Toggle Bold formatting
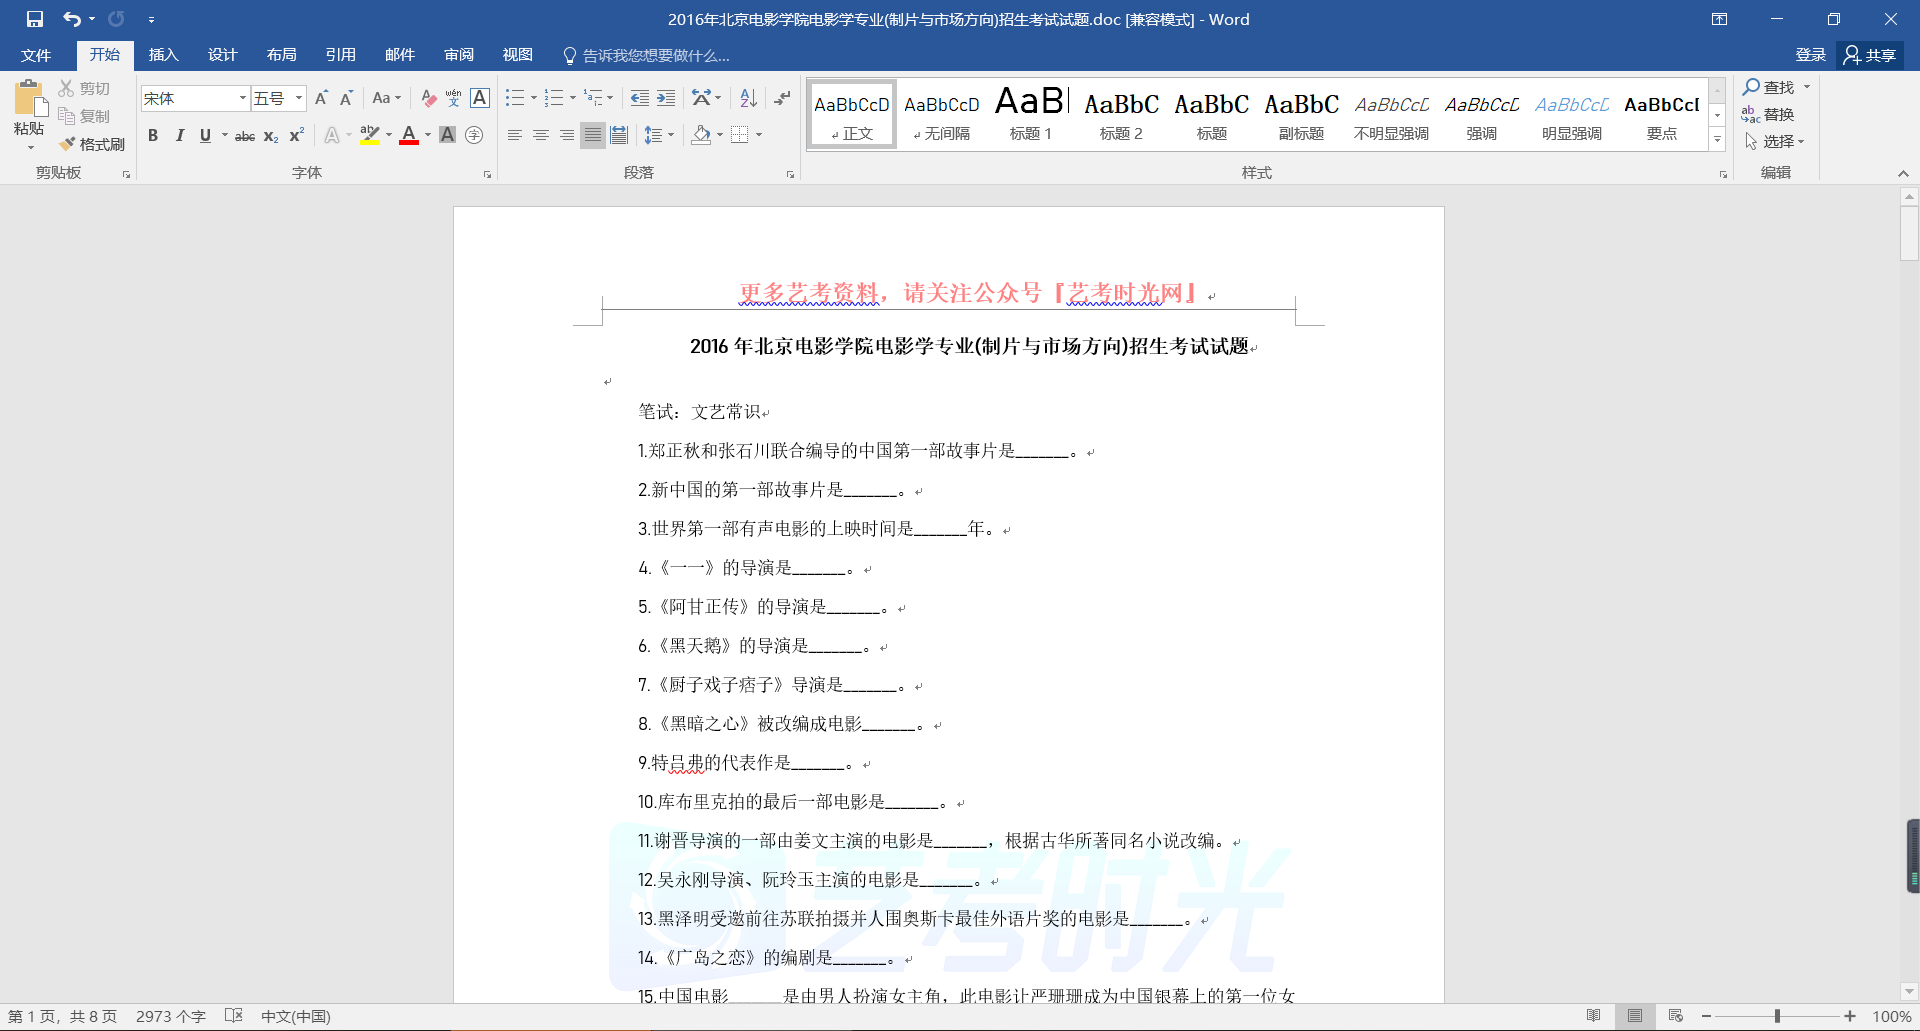 (153, 135)
